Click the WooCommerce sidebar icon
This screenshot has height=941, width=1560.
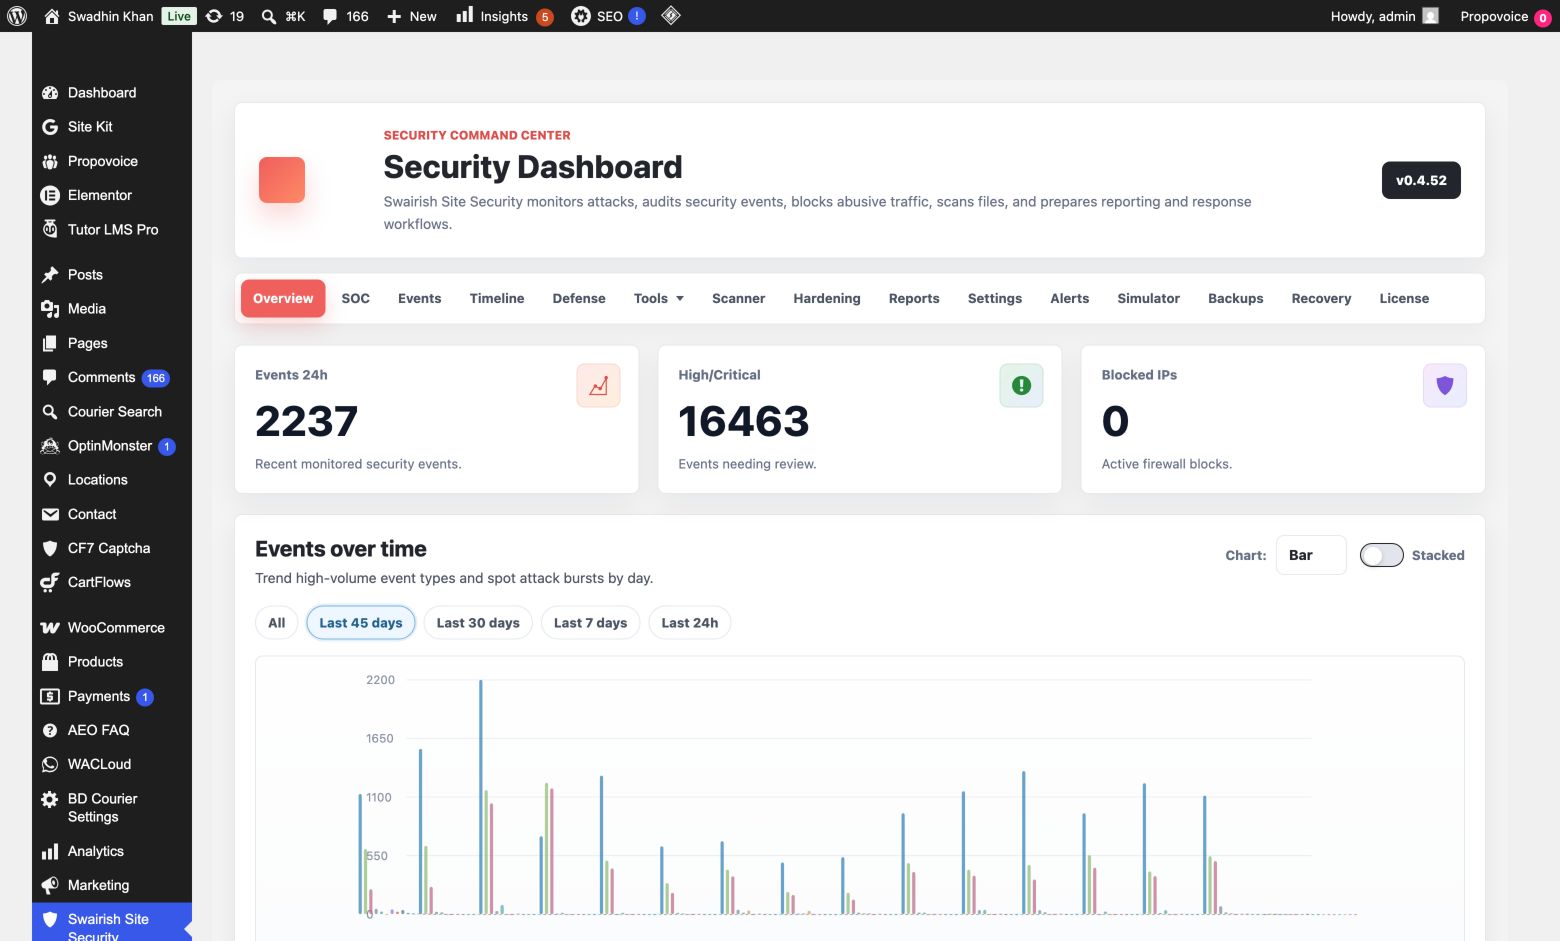click(x=50, y=628)
